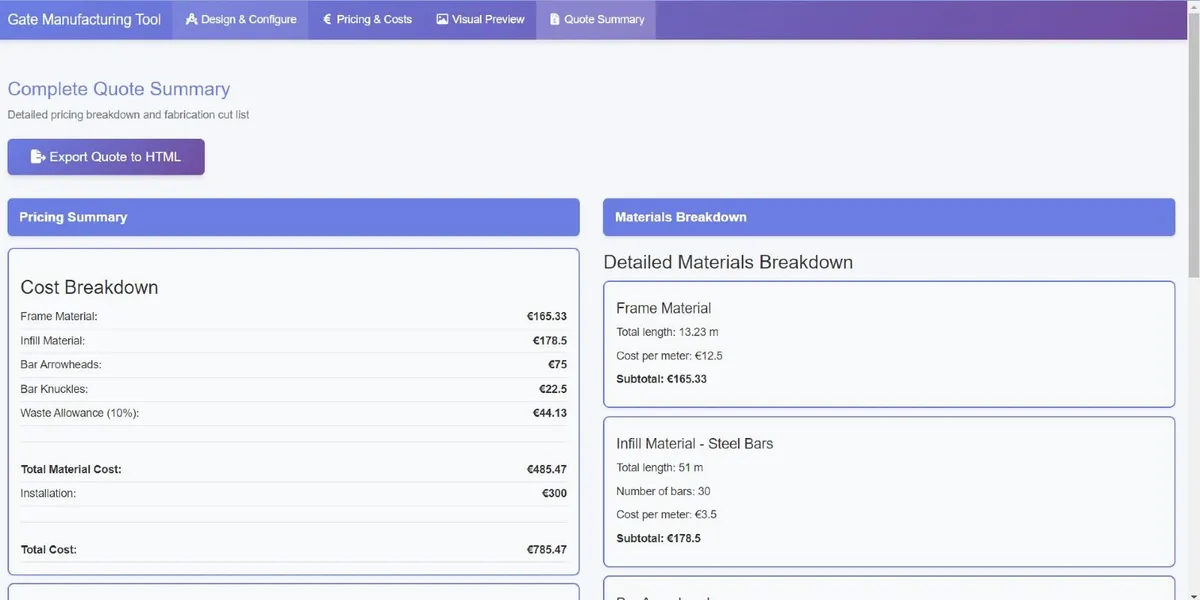Viewport: 1200px width, 600px height.
Task: Click the Detailed pricing breakdown subtitle
Action: coord(128,115)
